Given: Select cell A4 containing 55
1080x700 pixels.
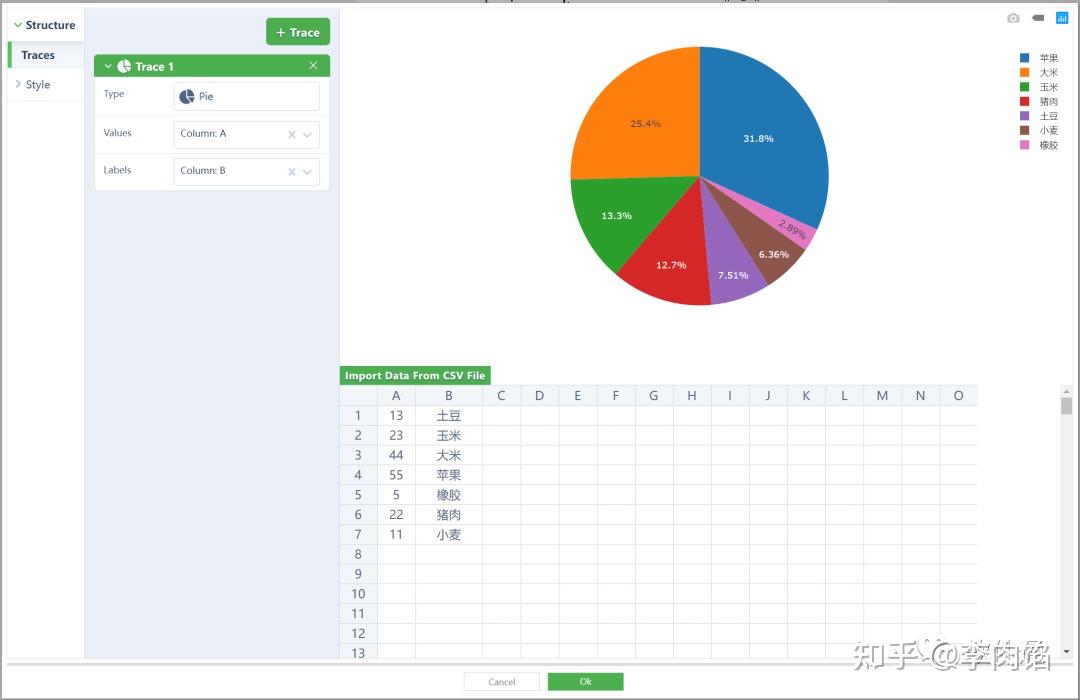Looking at the screenshot, I should click(396, 475).
